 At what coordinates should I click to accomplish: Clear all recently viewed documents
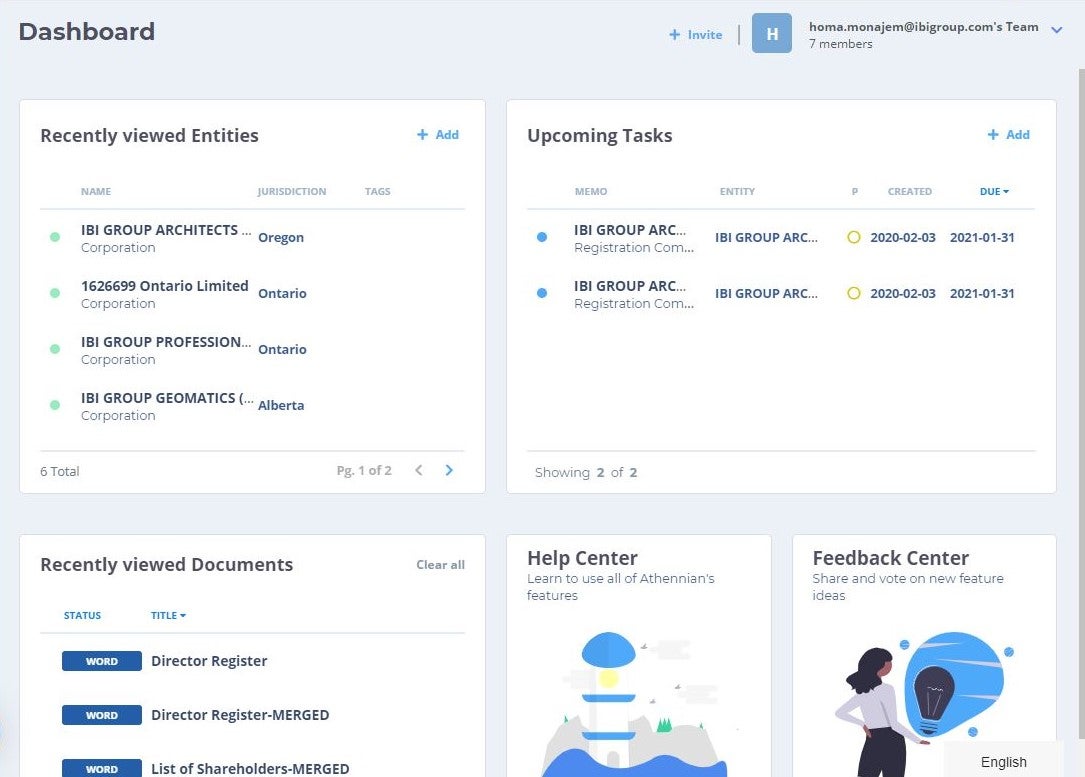coord(440,564)
